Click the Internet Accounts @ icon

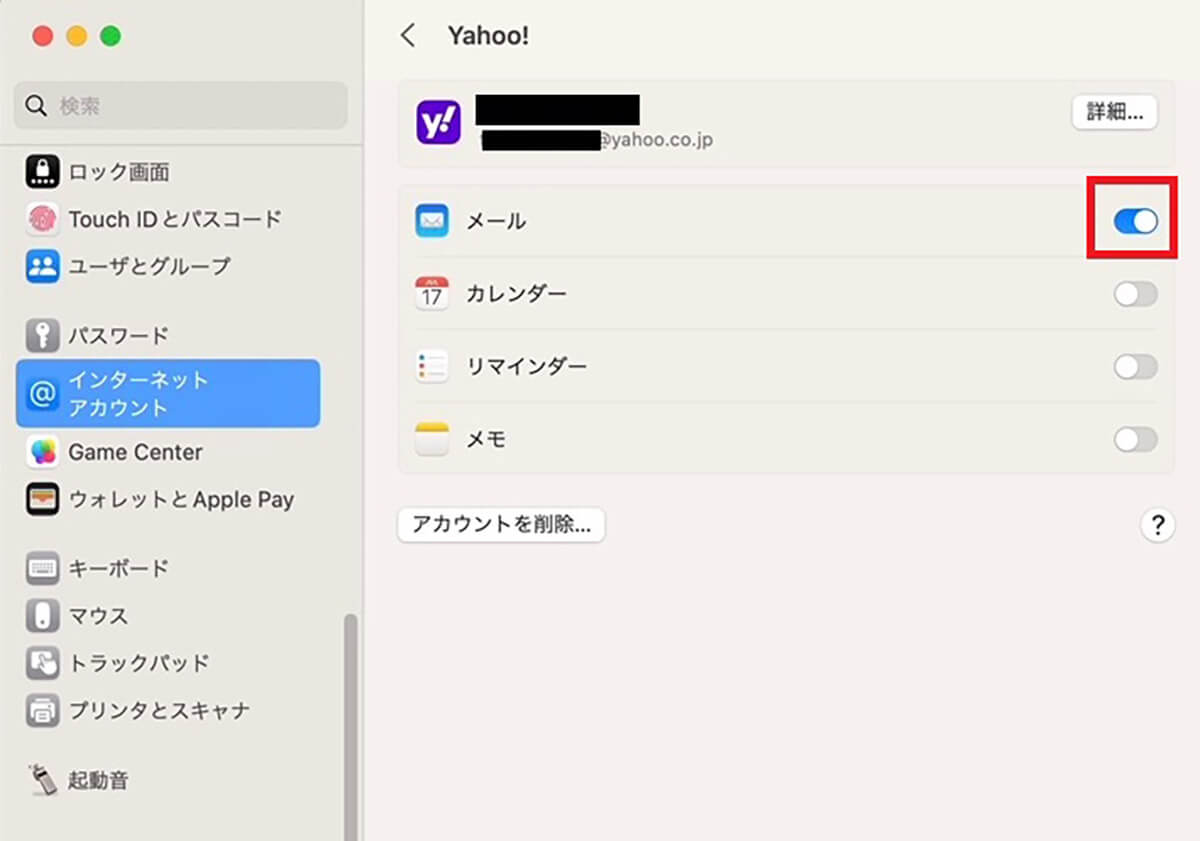[x=42, y=394]
